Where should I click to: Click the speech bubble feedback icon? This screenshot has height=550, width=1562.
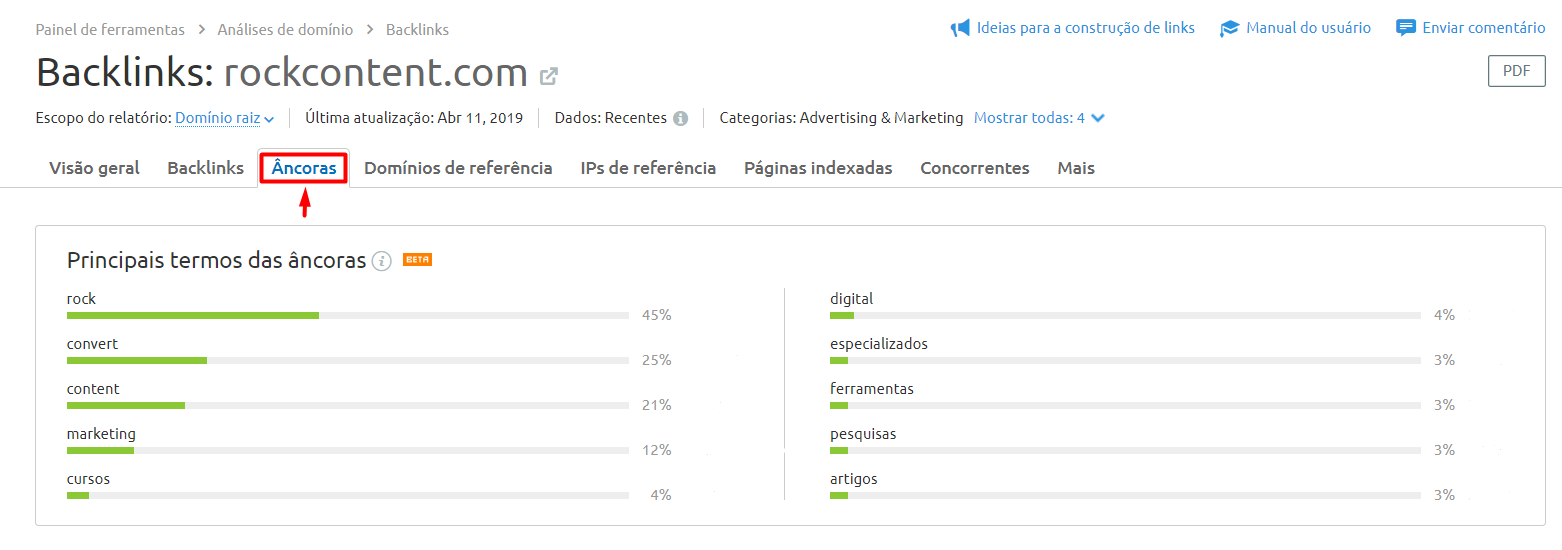tap(1406, 28)
